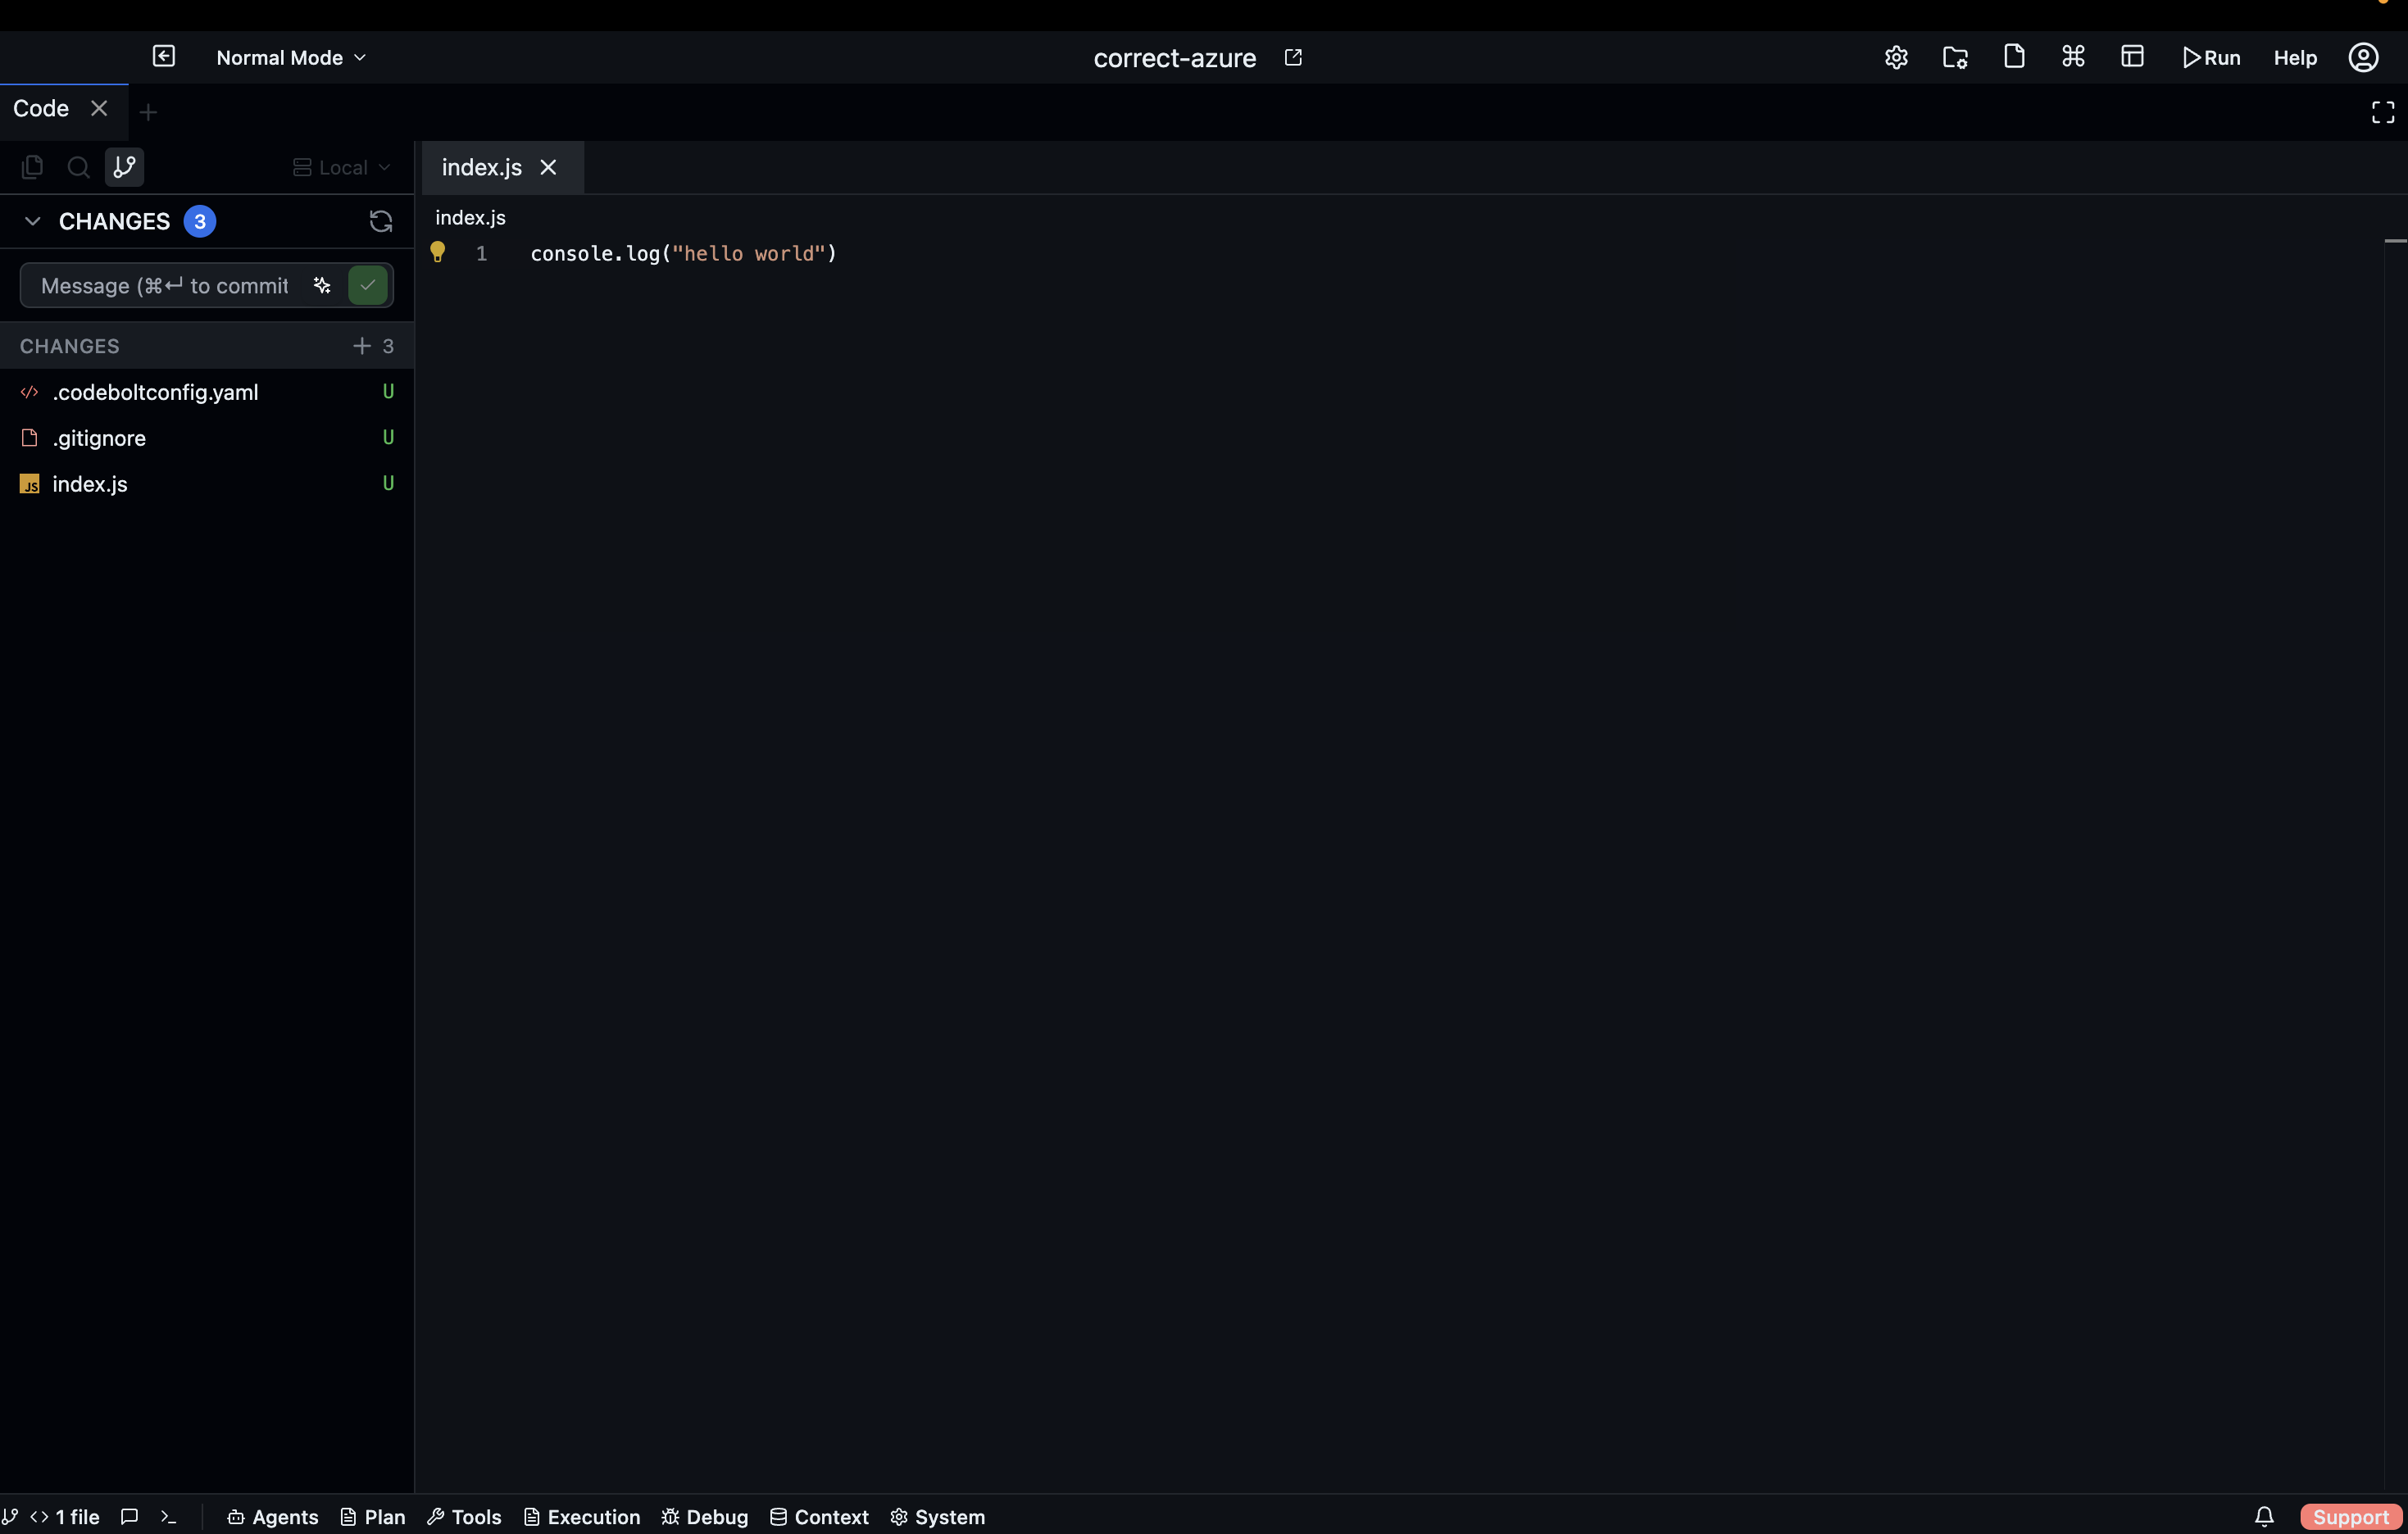Select the source control panel icon
This screenshot has height=1534, width=2408.
click(124, 167)
